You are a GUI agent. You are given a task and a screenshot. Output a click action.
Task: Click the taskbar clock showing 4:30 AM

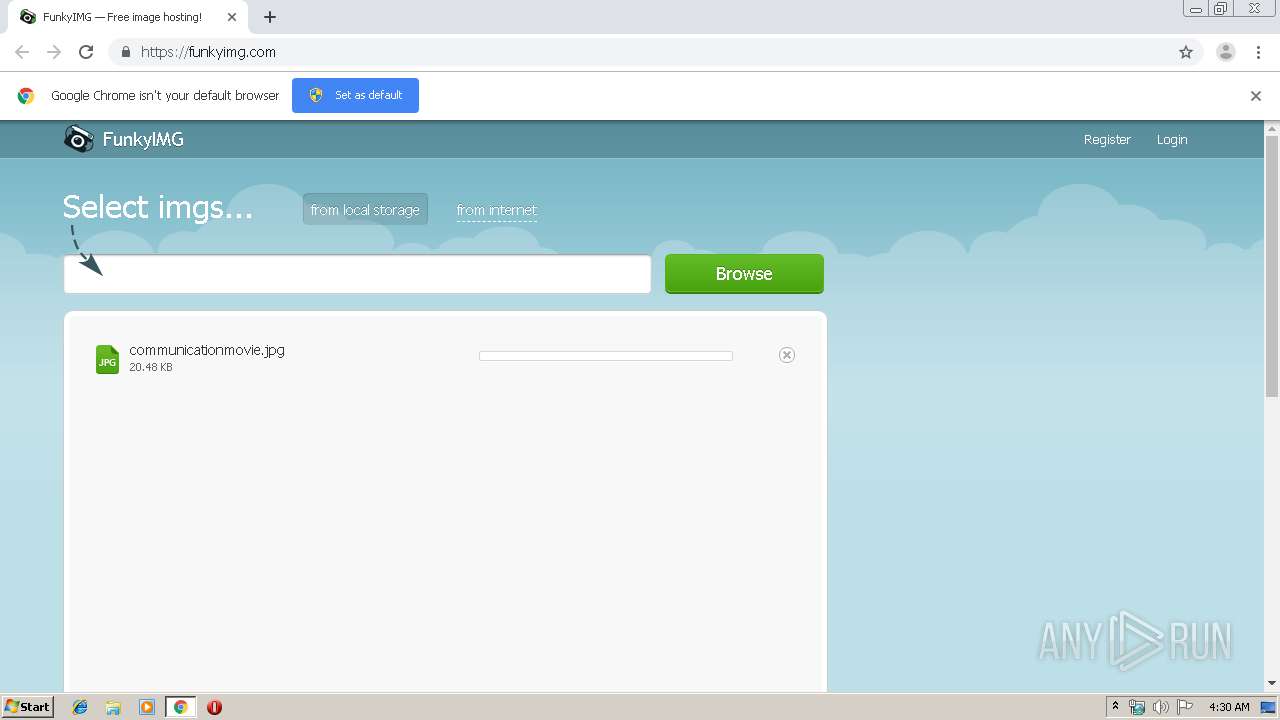tap(1229, 707)
